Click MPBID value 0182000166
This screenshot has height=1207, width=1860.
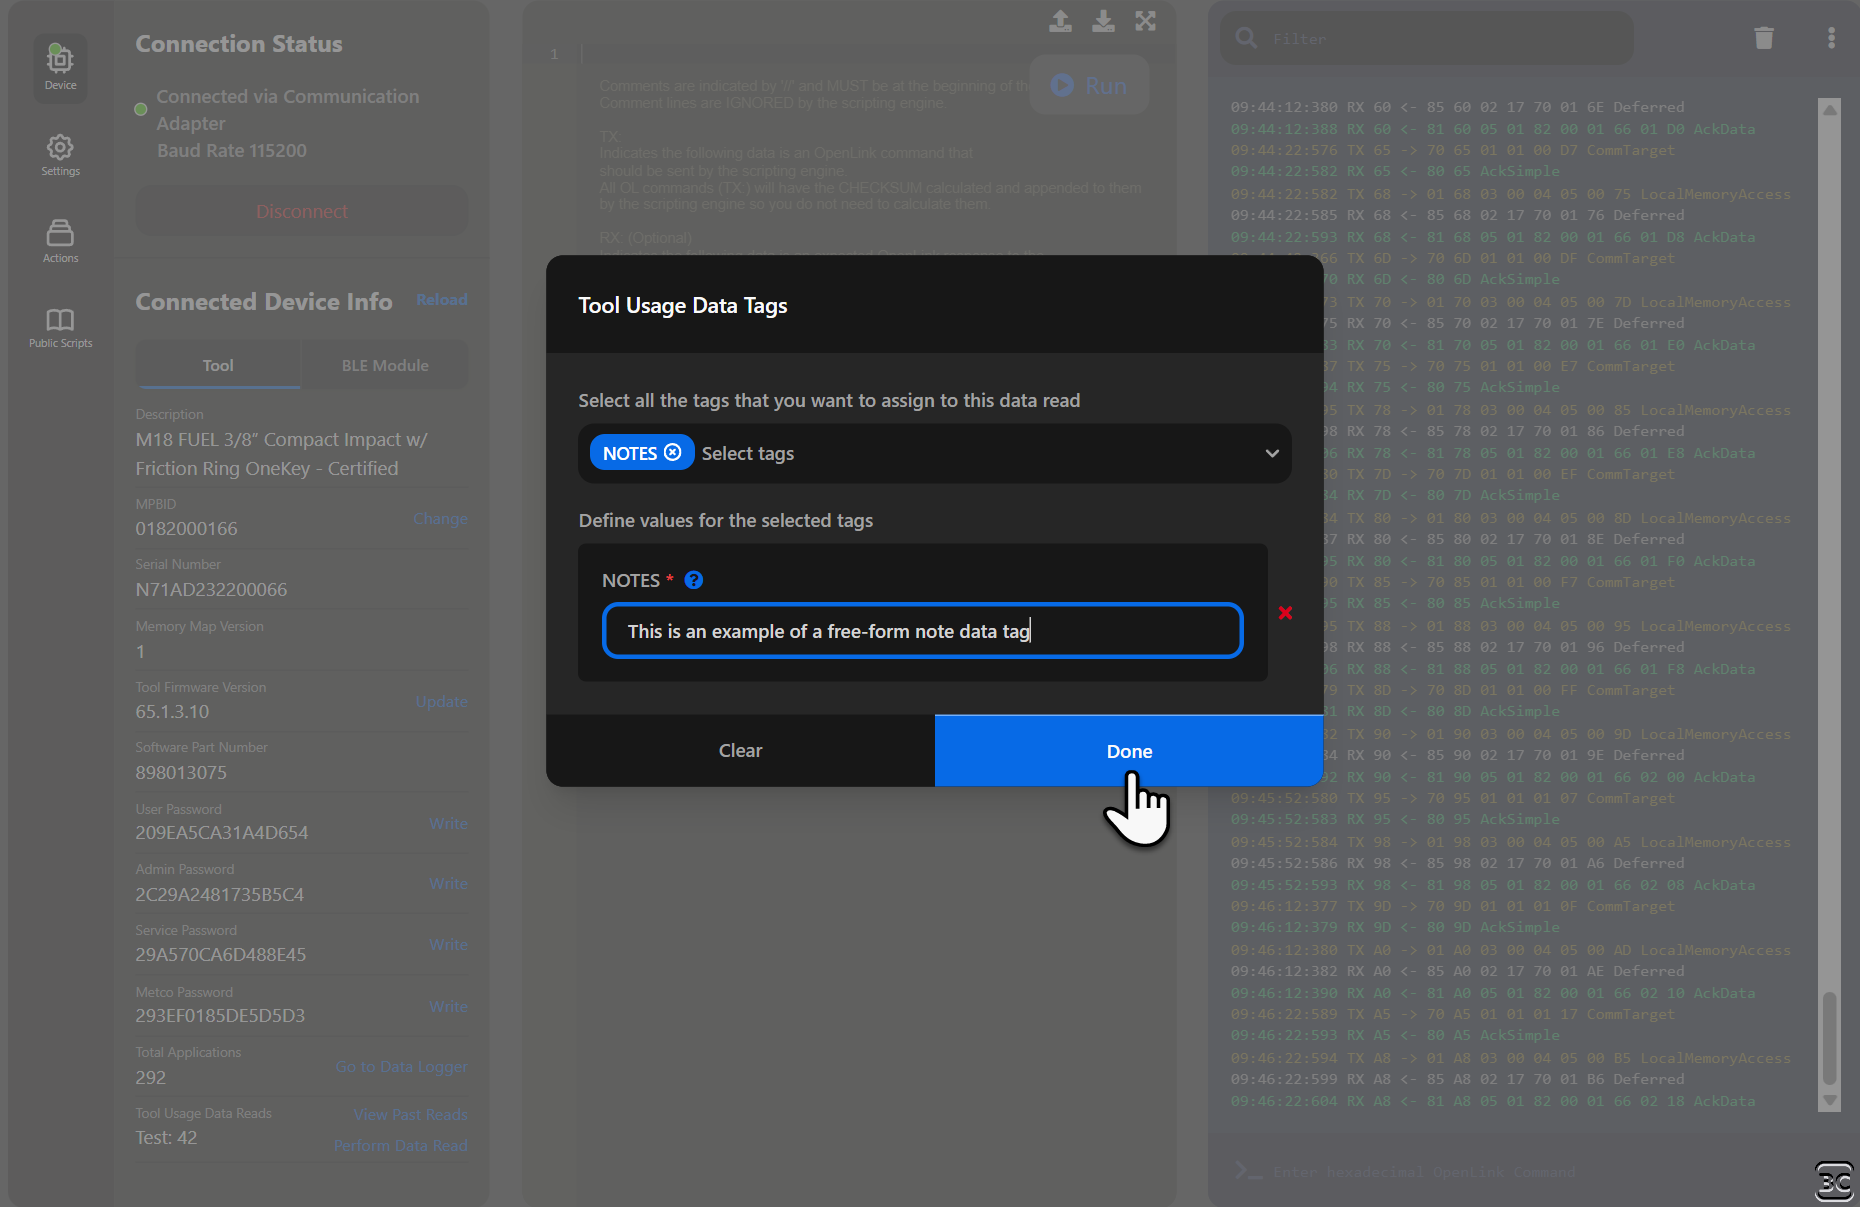(x=187, y=529)
